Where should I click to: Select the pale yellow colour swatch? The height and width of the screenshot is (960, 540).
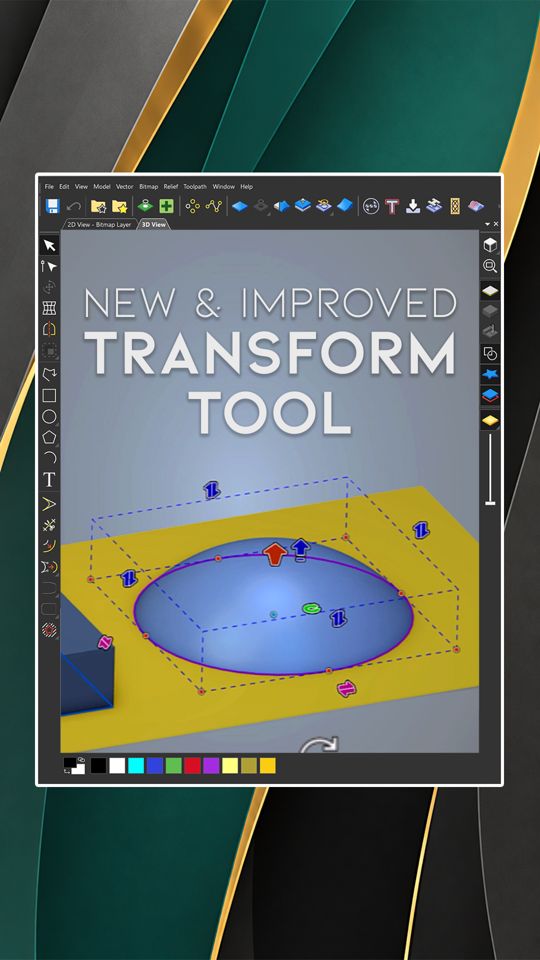click(230, 765)
